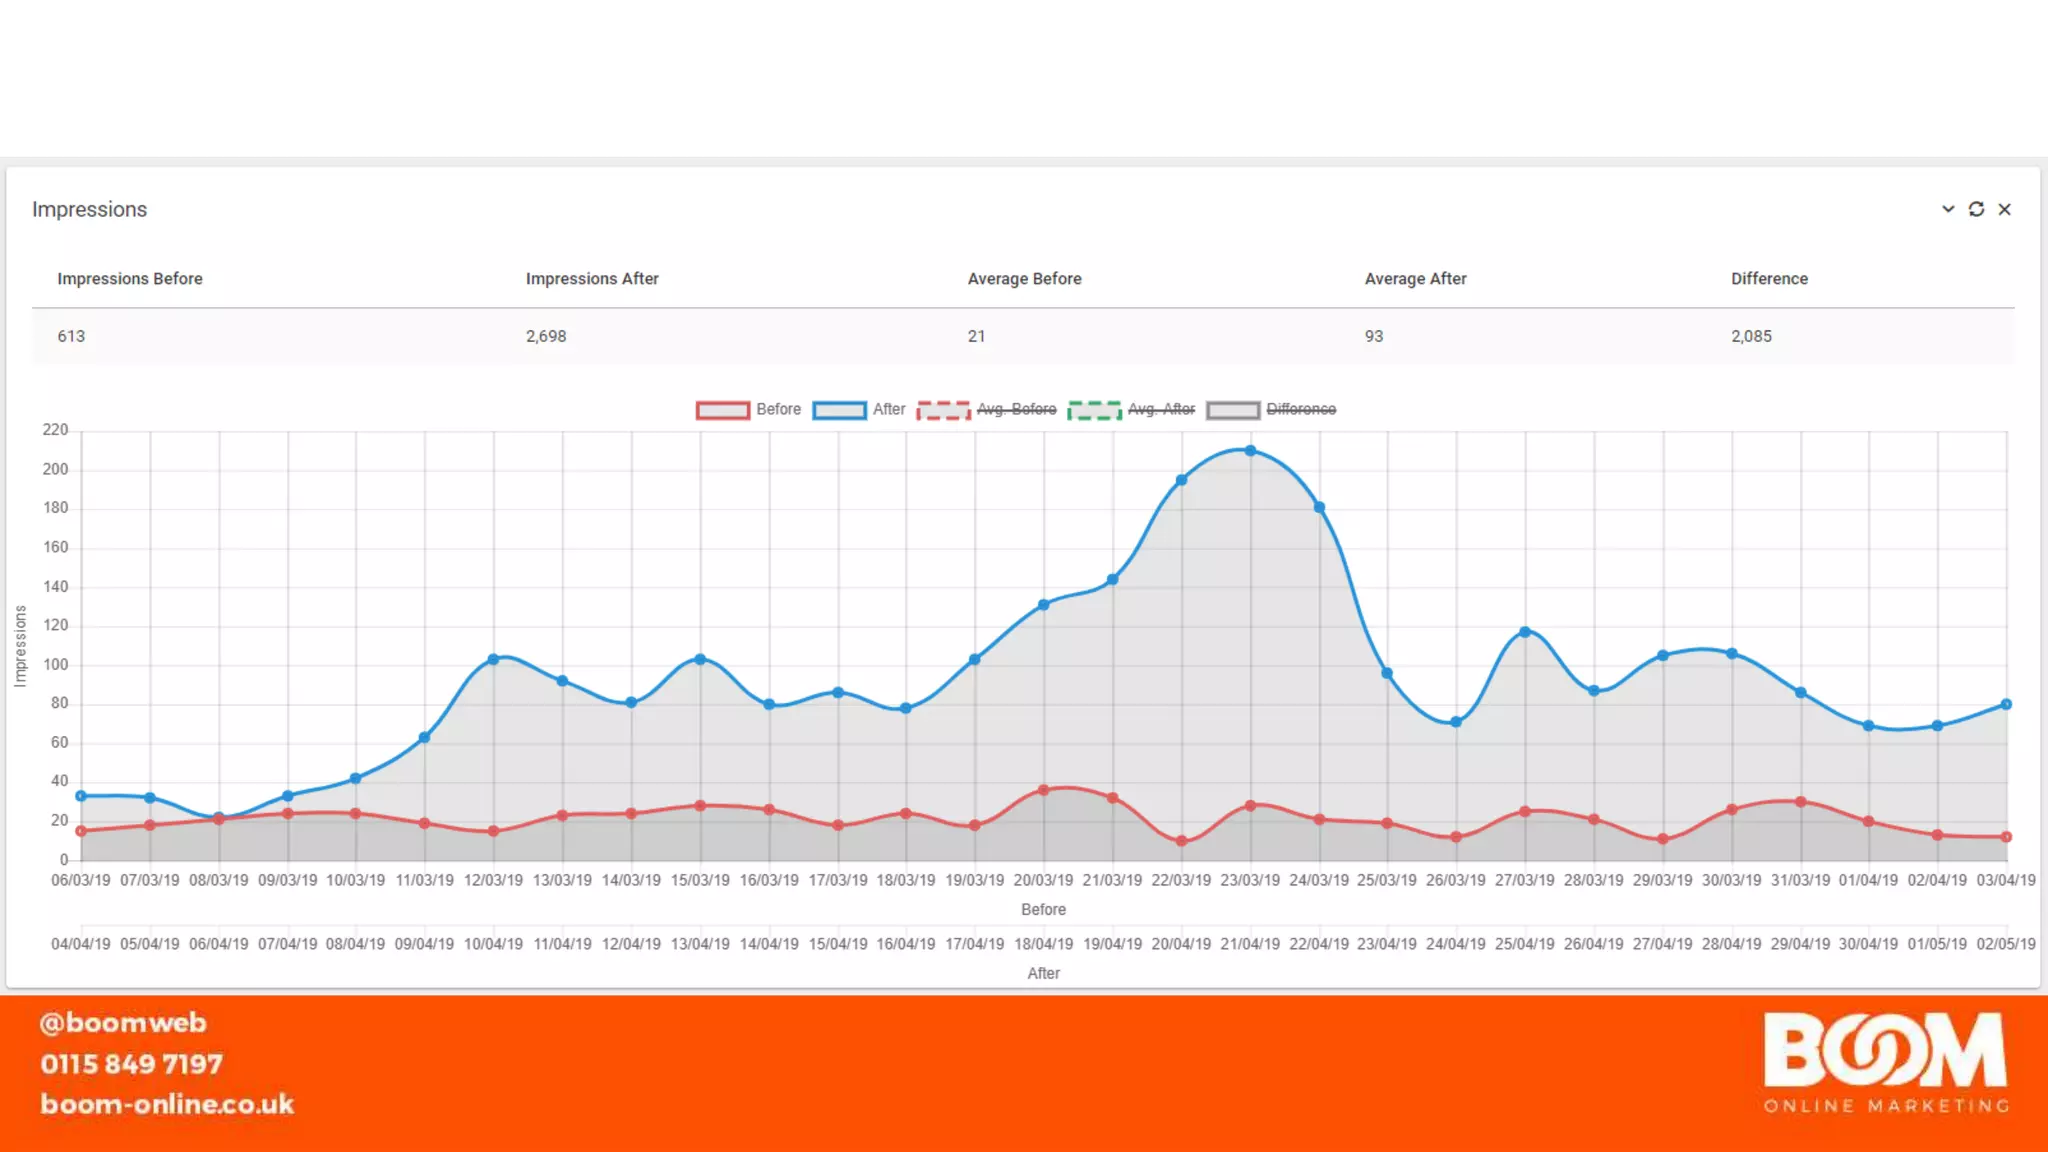Click the red Before legend swatch

coord(723,410)
